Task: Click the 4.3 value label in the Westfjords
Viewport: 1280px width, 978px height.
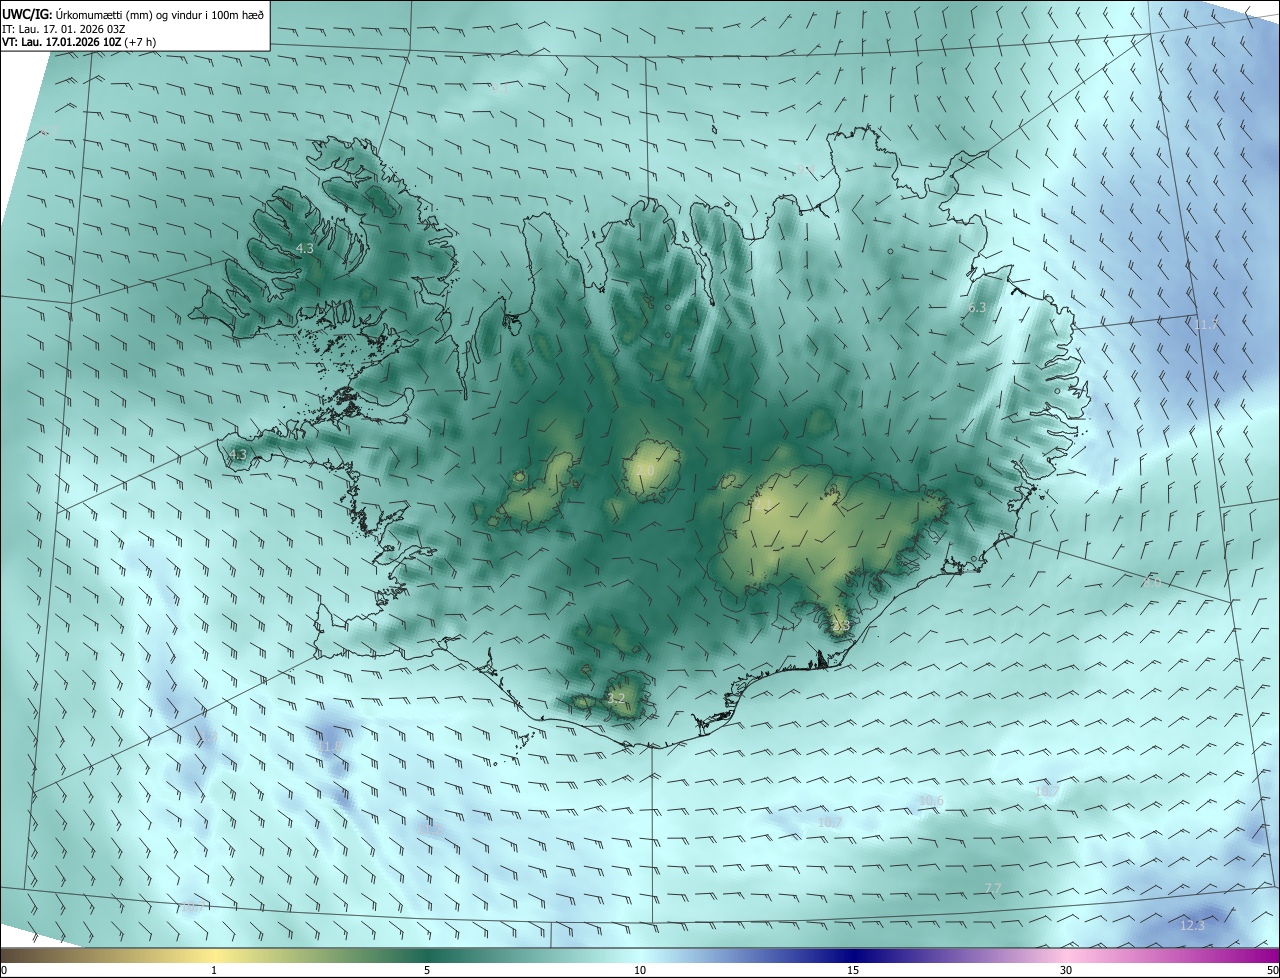Action: click(305, 248)
